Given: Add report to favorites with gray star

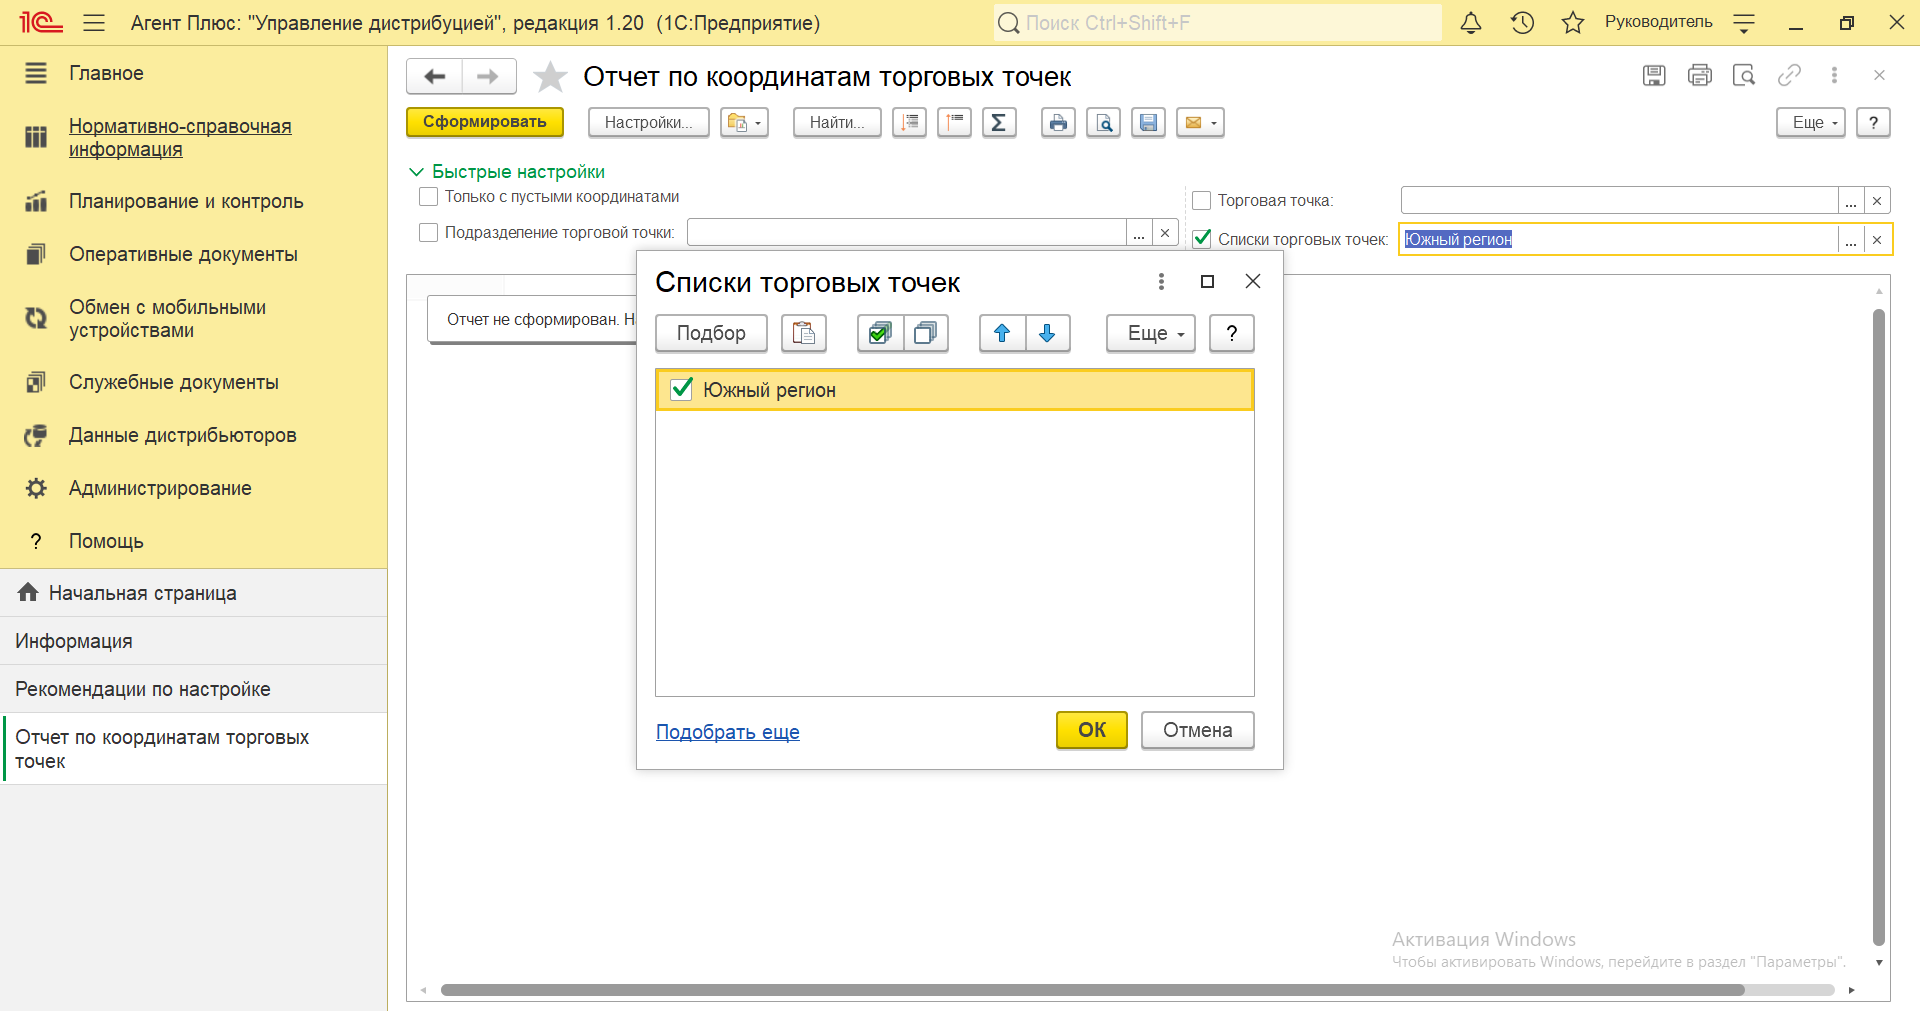Looking at the screenshot, I should pos(550,77).
